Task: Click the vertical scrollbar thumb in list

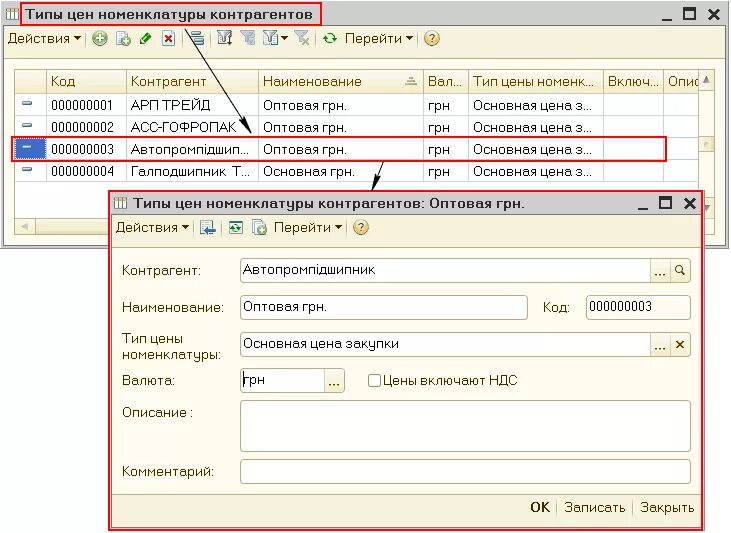Action: [706, 145]
